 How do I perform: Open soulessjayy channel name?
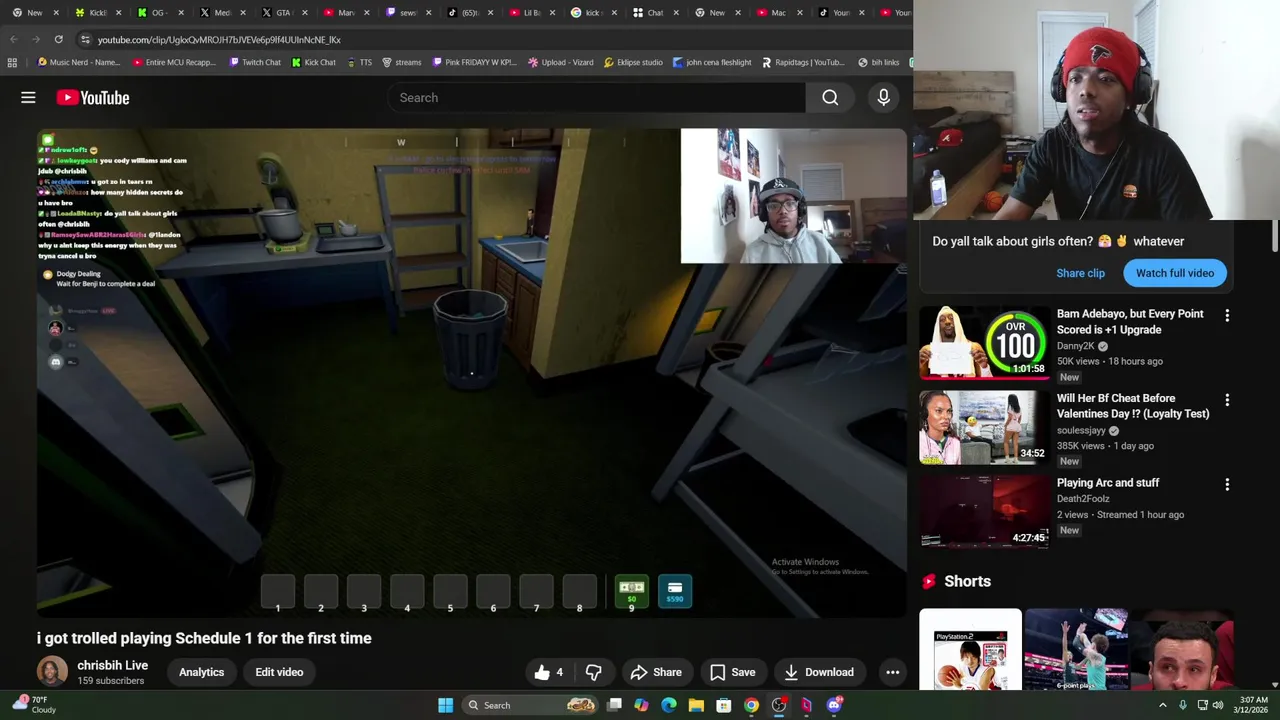(x=1081, y=430)
